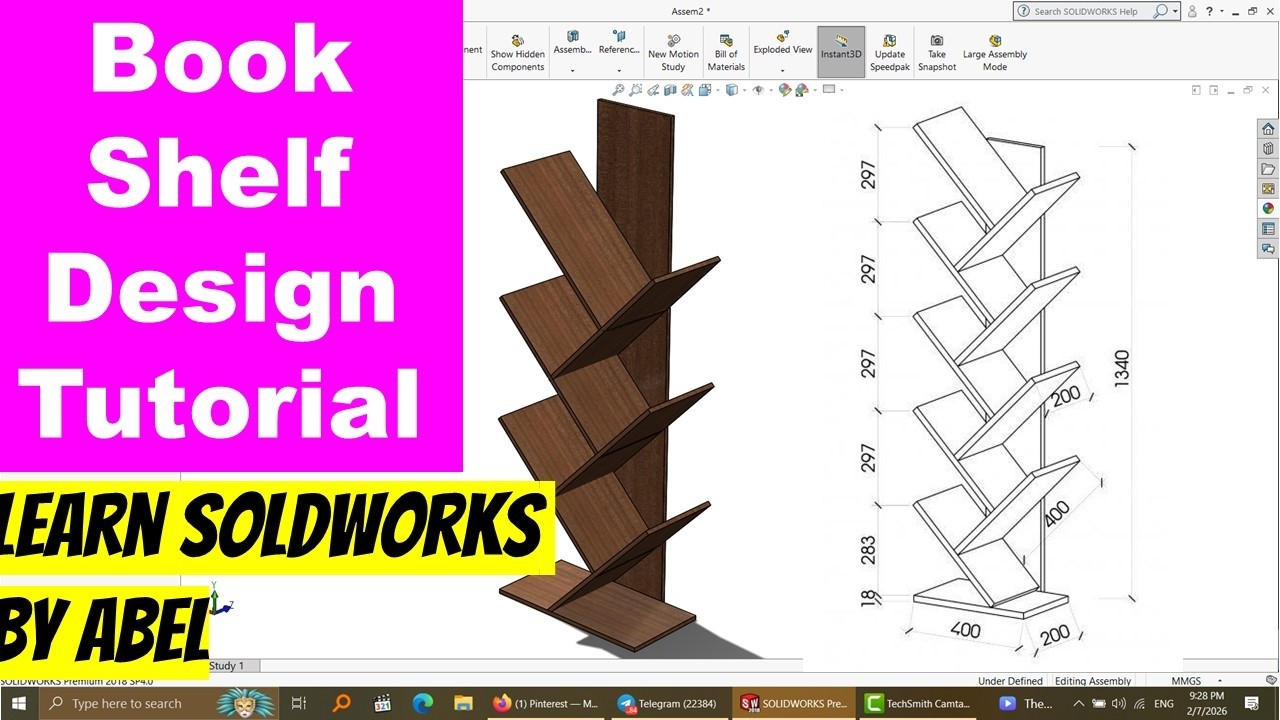Screen dimensions: 1280x720
Task: Click the expand right panel arrow icon
Action: click(x=1212, y=90)
